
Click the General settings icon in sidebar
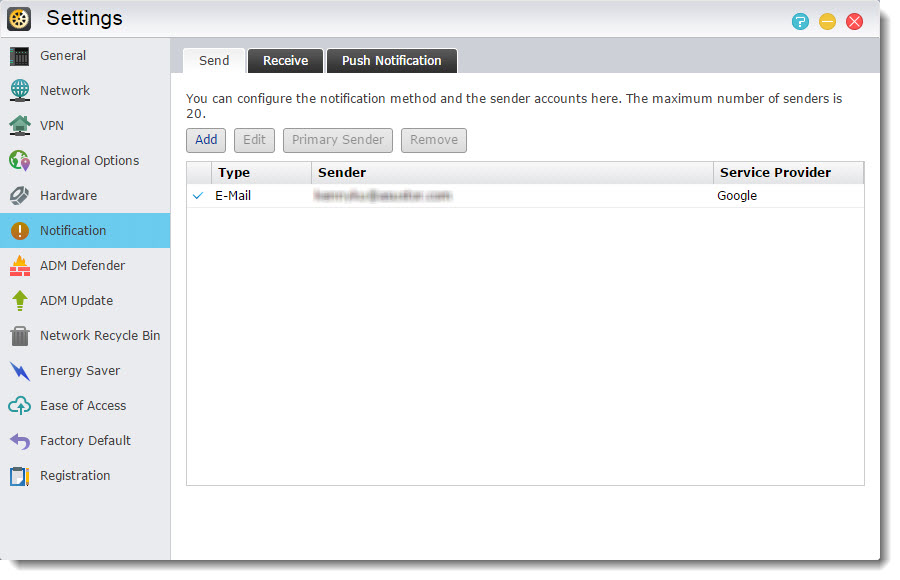click(20, 56)
